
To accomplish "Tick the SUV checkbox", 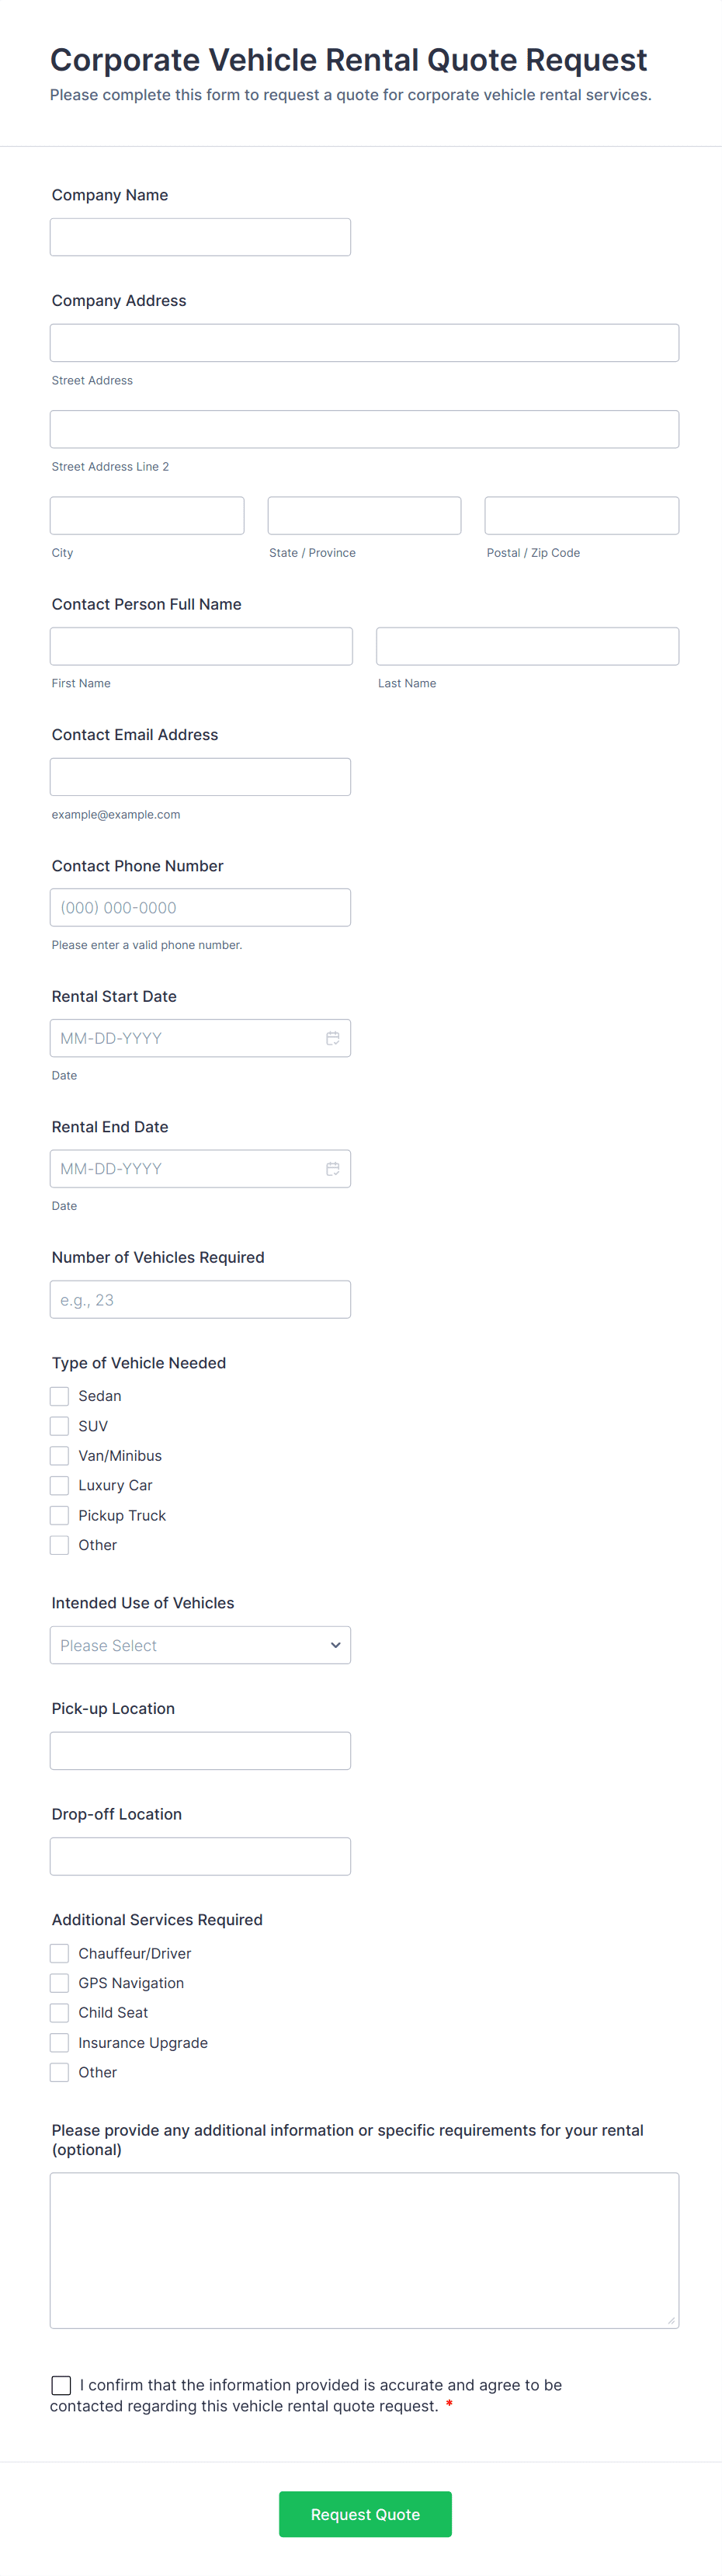I will pyautogui.click(x=60, y=1426).
